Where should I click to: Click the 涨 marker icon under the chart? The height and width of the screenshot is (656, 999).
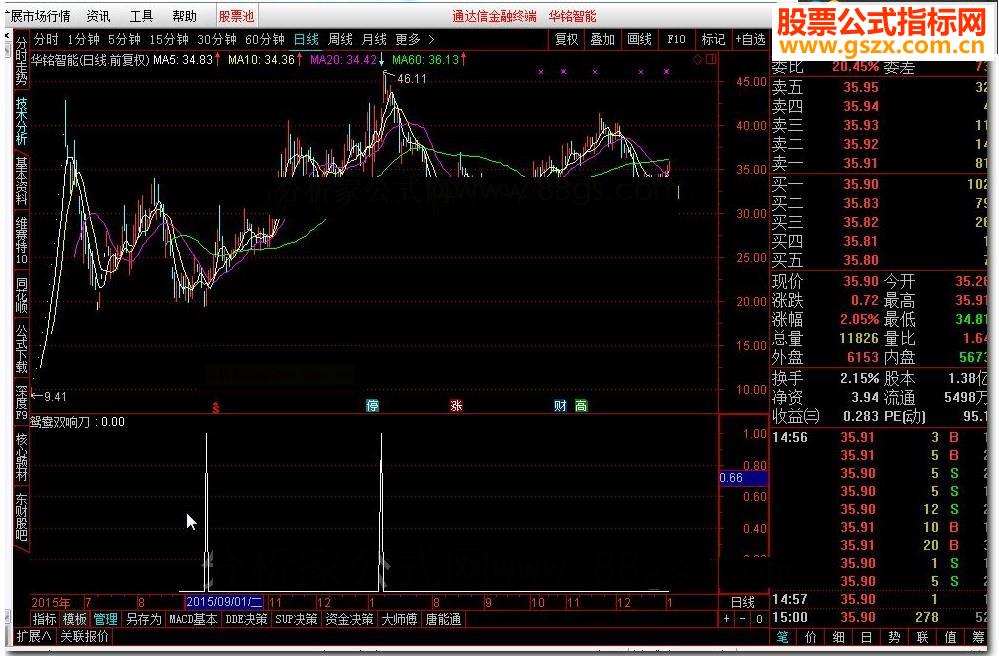[456, 406]
